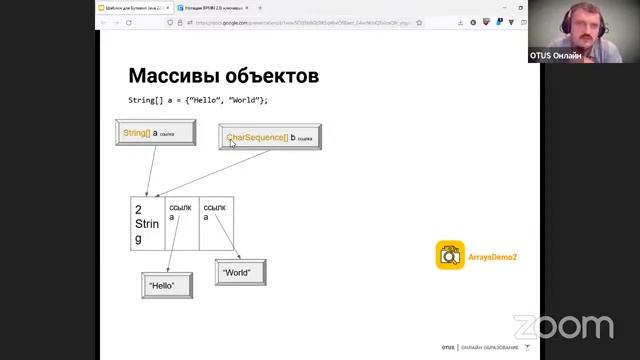Close the first browser tab

tap(168, 8)
